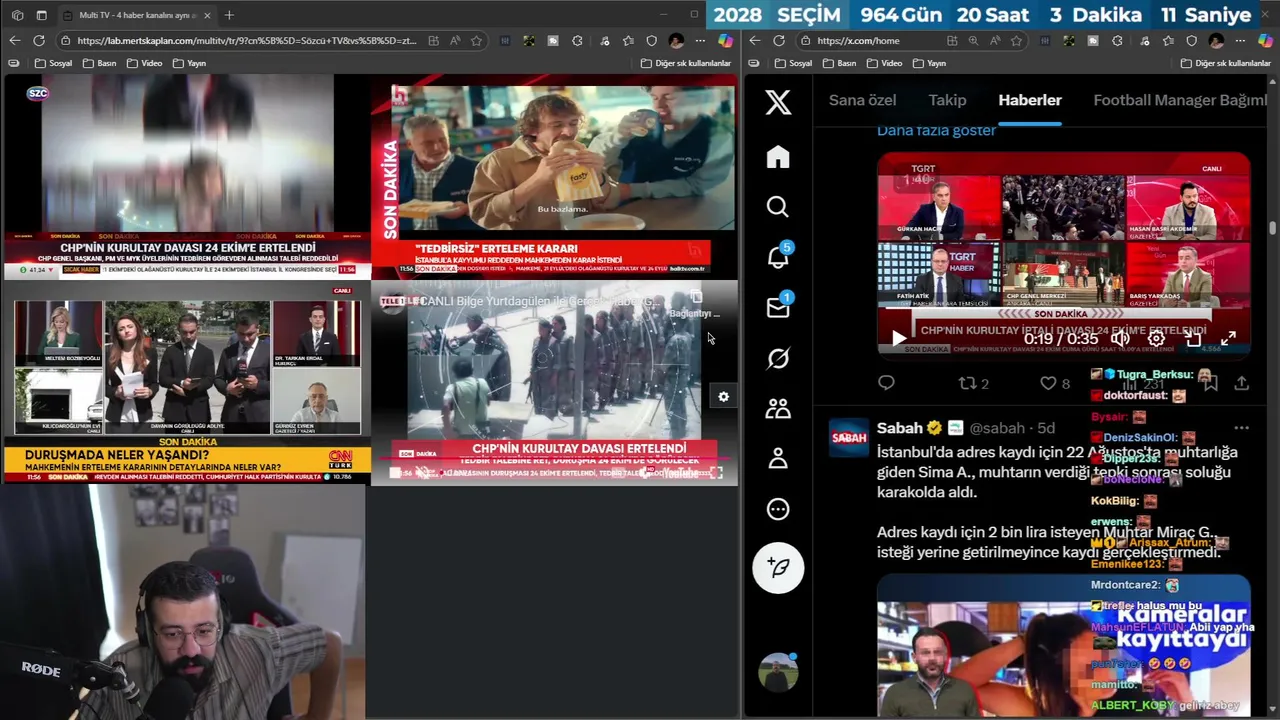Open new tab in left browser
The height and width of the screenshot is (720, 1280).
point(229,15)
